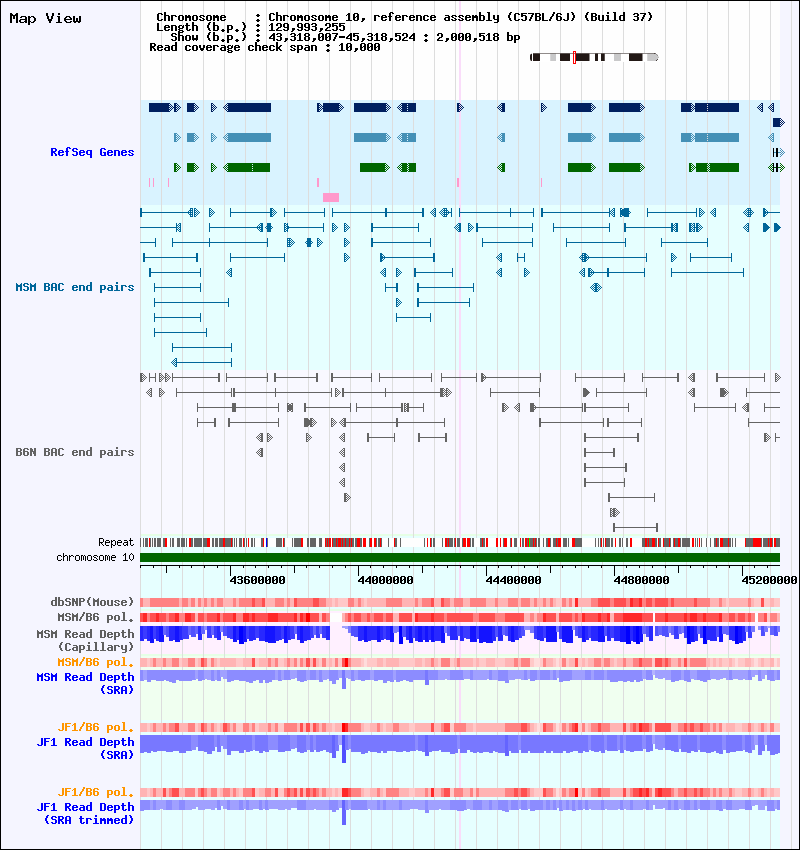Click axis position 44400000
The height and width of the screenshot is (850, 800).
pos(513,581)
